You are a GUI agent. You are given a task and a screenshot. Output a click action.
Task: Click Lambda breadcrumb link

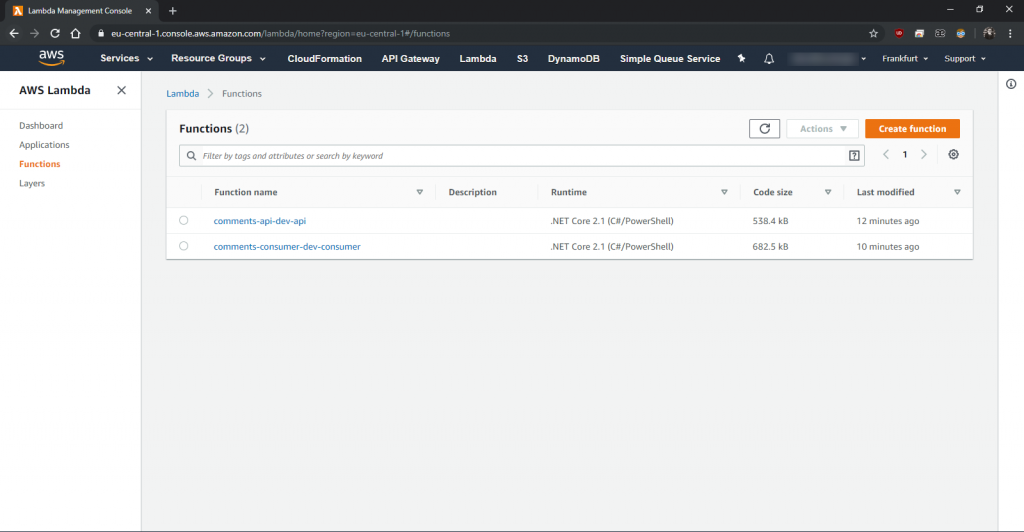[182, 93]
